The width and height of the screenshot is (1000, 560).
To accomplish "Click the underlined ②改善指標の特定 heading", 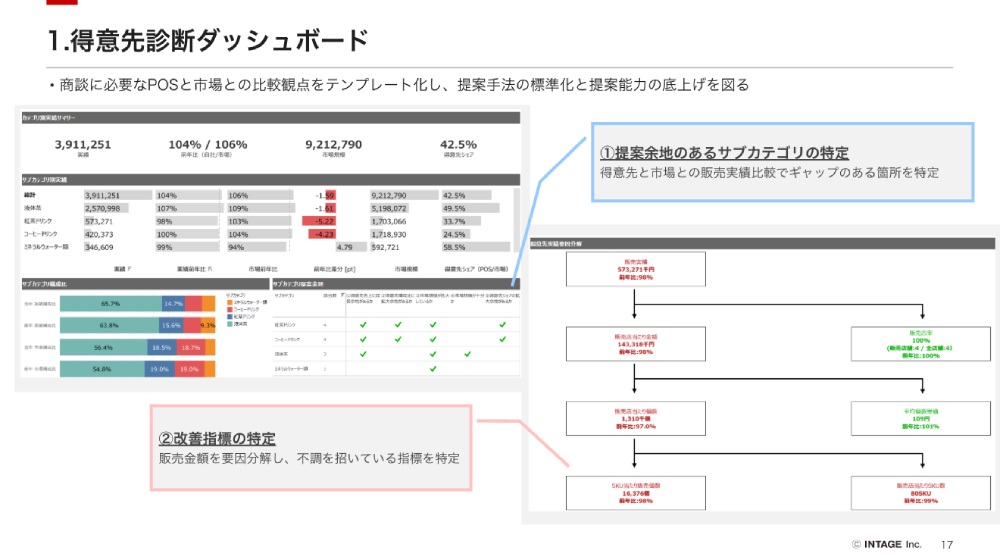I will pos(217,438).
